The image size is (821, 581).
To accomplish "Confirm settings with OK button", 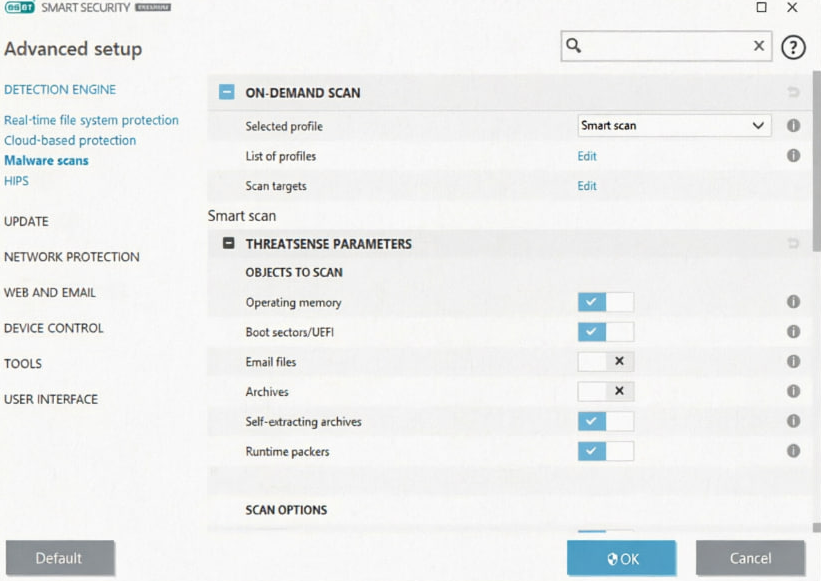I will point(622,558).
